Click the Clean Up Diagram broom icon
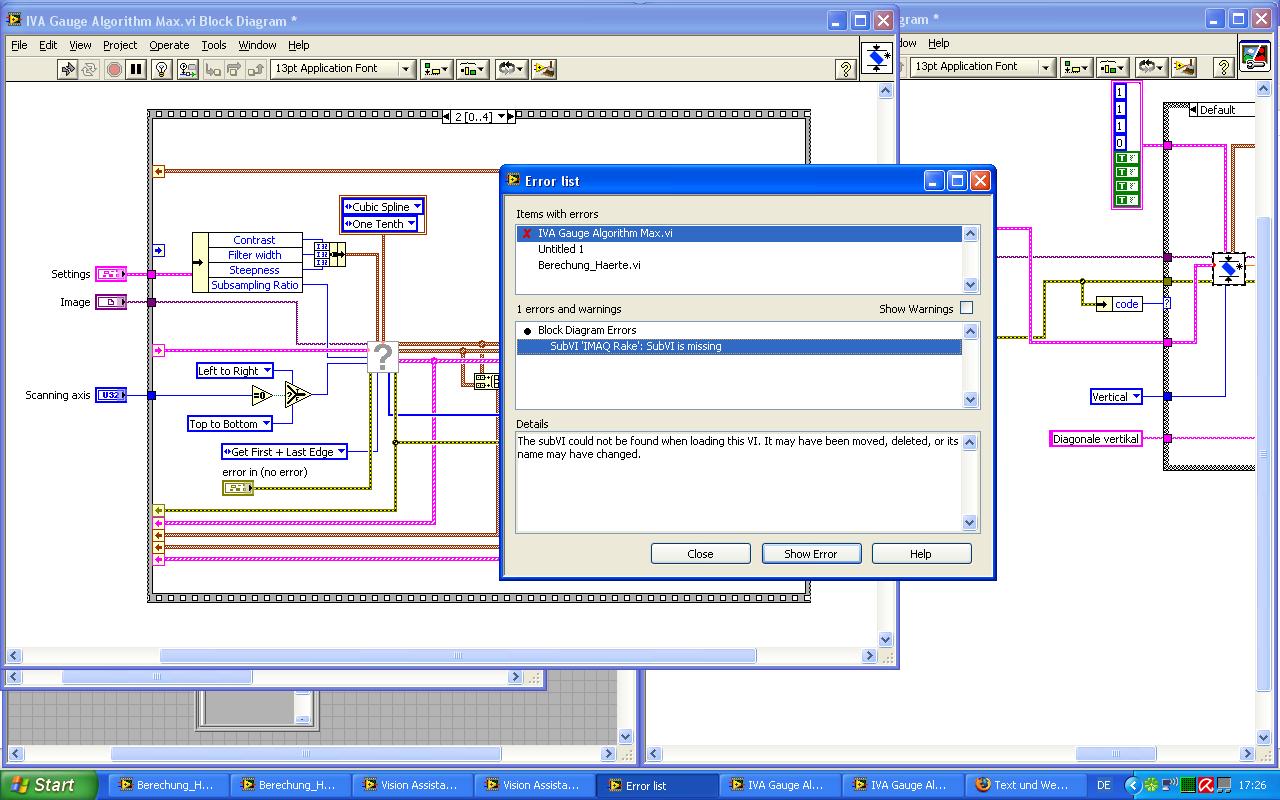Image resolution: width=1280 pixels, height=800 pixels. 544,69
